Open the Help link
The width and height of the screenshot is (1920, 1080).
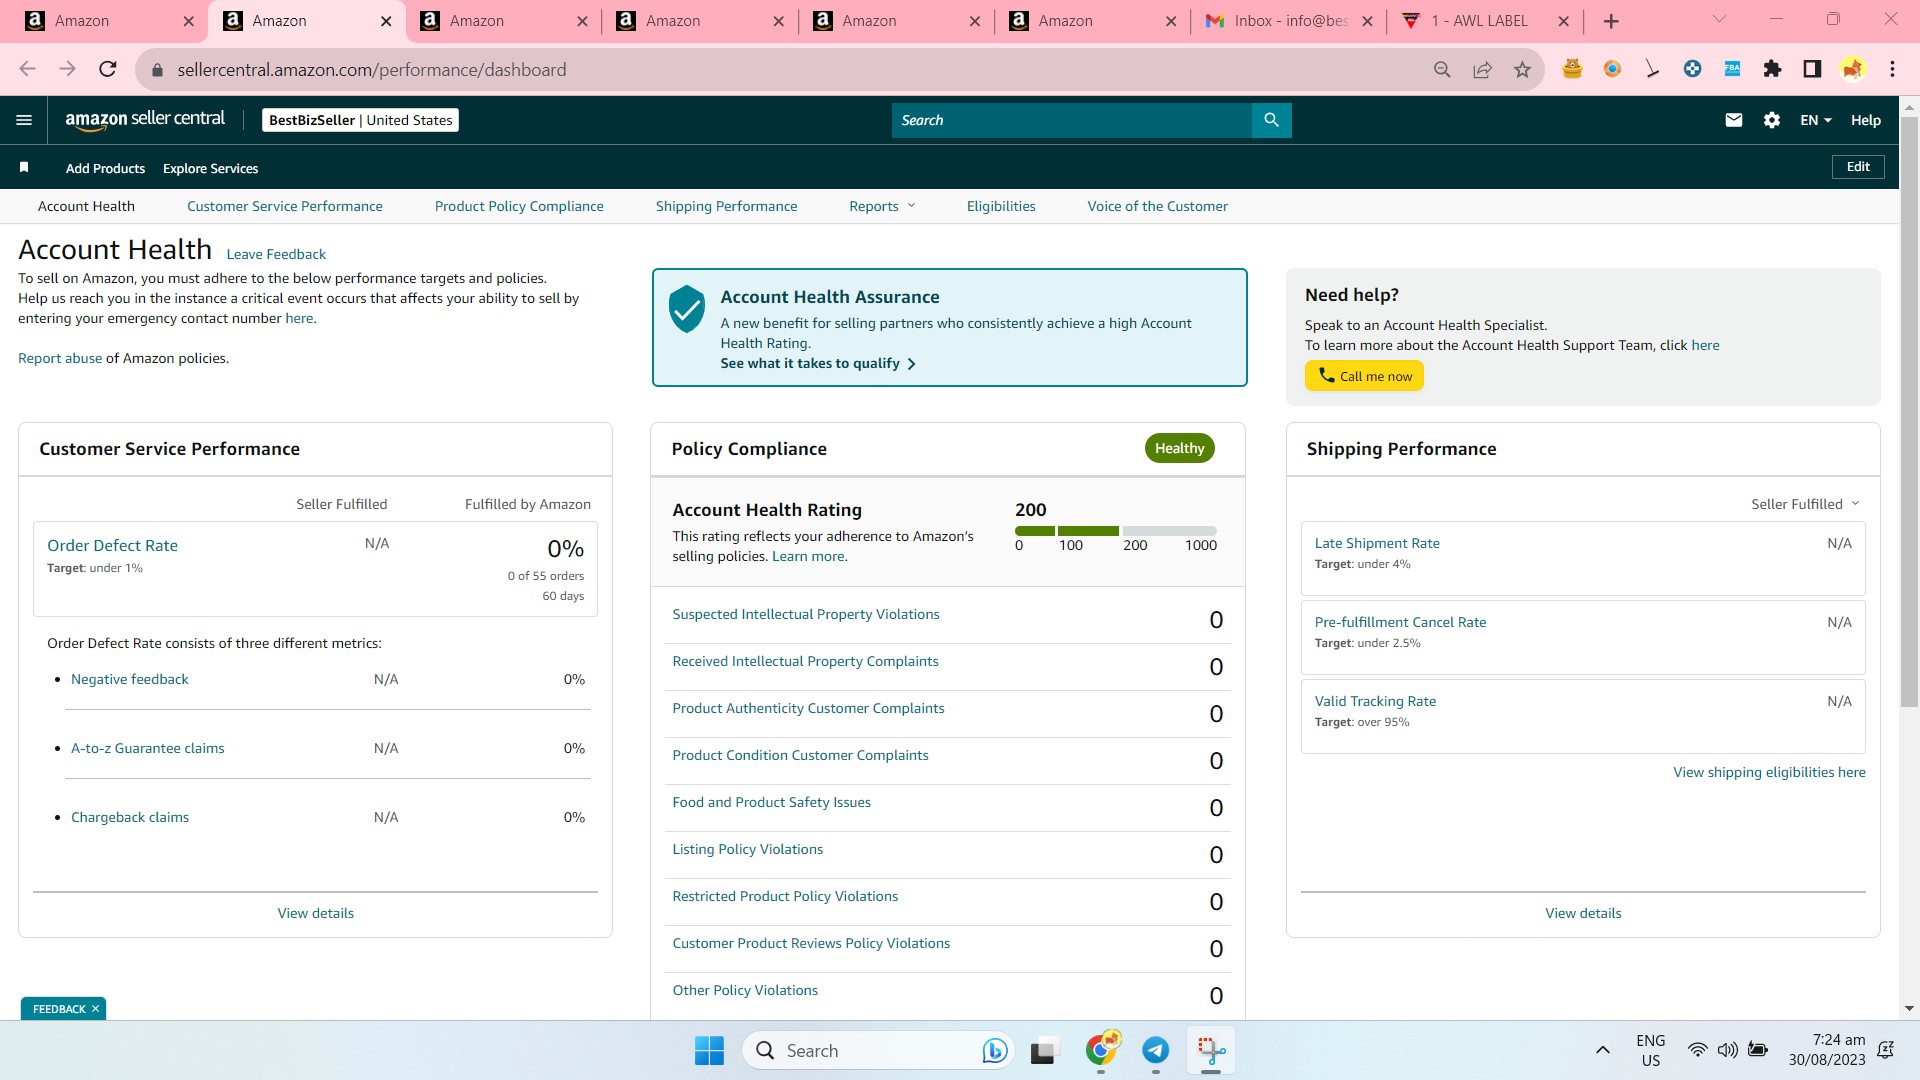(x=1866, y=120)
